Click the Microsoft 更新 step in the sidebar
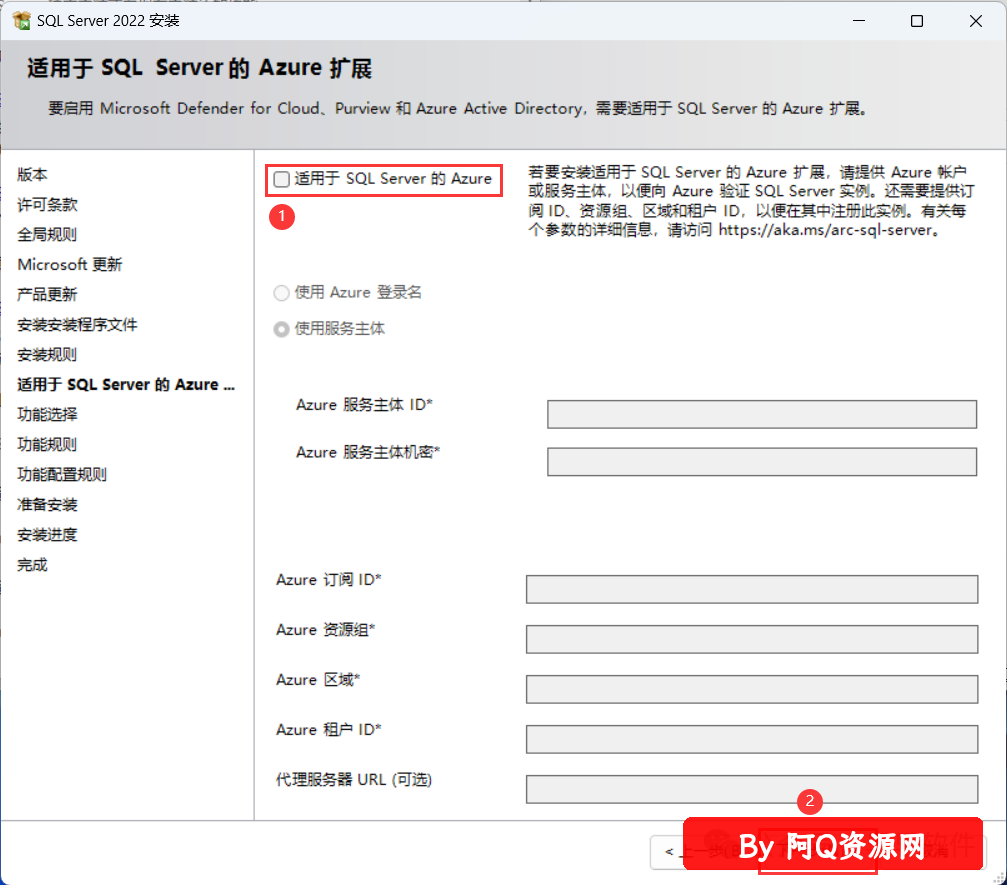 (x=70, y=265)
